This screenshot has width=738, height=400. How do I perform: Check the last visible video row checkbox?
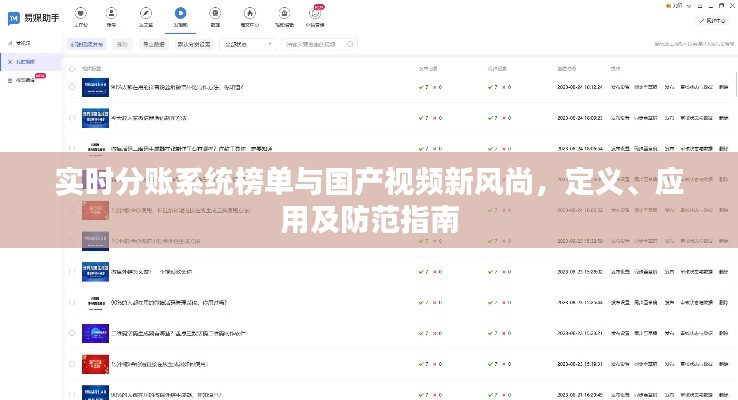pos(71,394)
